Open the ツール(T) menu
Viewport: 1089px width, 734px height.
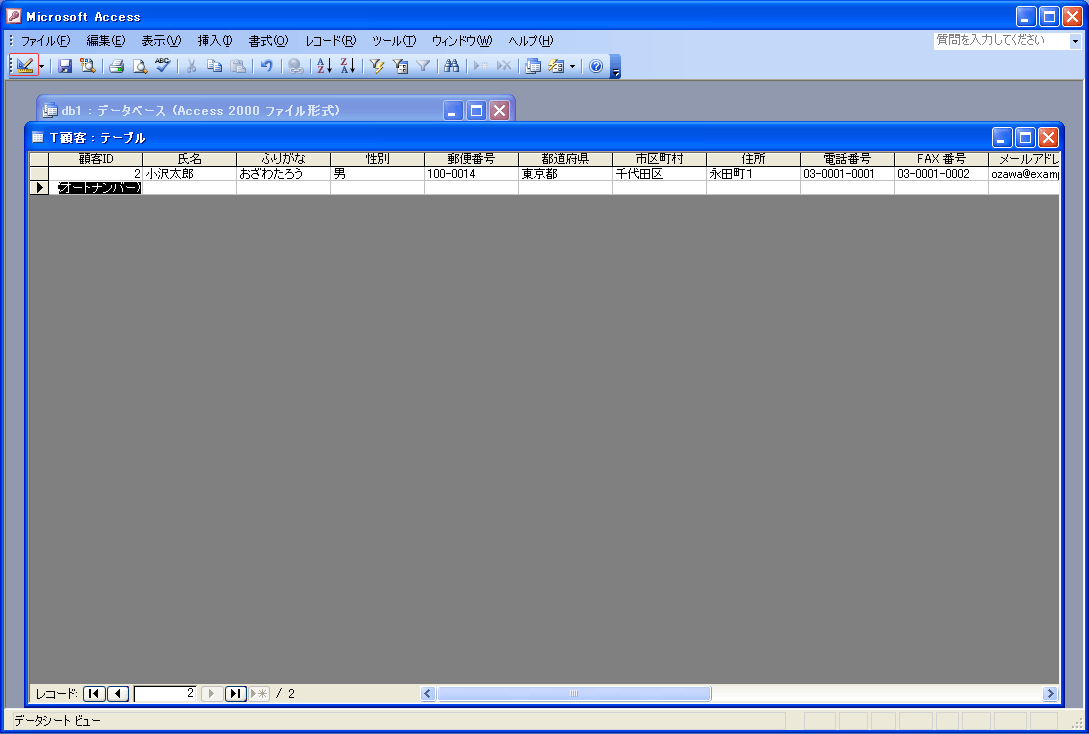click(x=394, y=41)
